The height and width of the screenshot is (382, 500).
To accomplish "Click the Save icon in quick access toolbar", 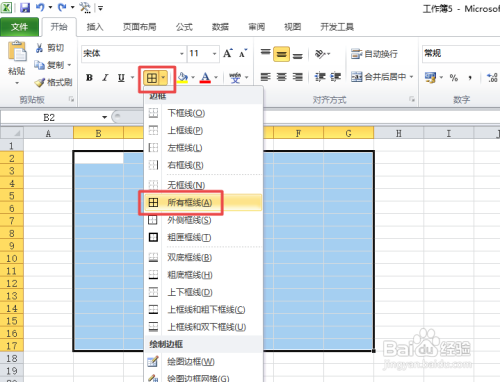I will 25,7.
